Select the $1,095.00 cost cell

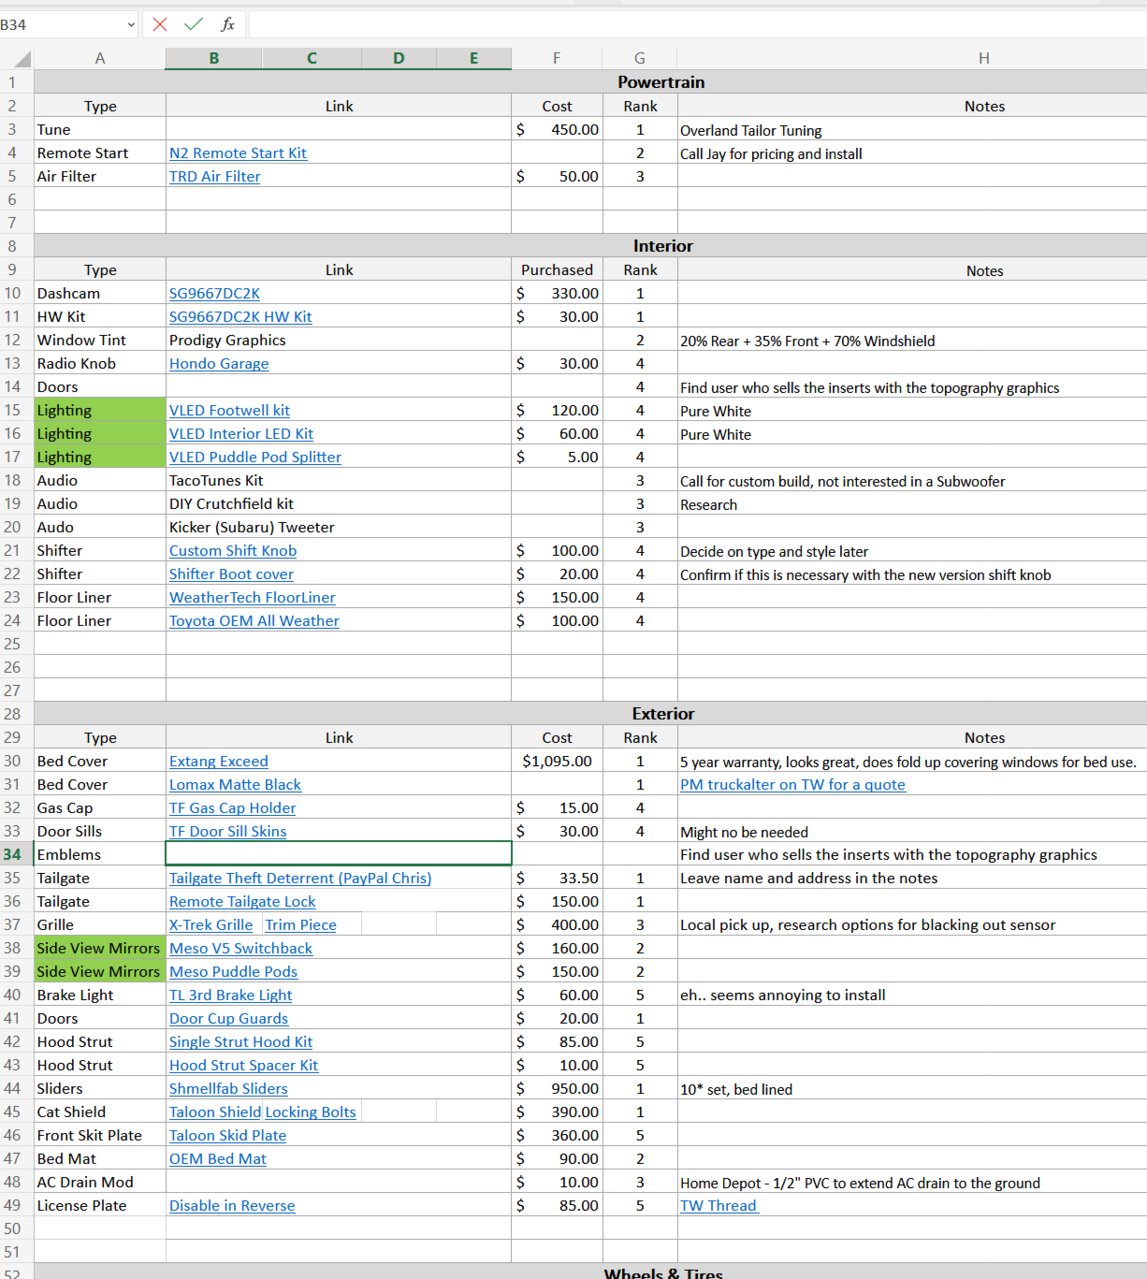coord(557,762)
